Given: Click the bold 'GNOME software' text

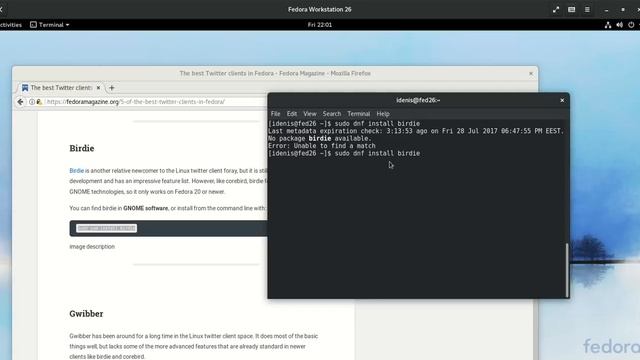Looking at the screenshot, I should [x=146, y=208].
